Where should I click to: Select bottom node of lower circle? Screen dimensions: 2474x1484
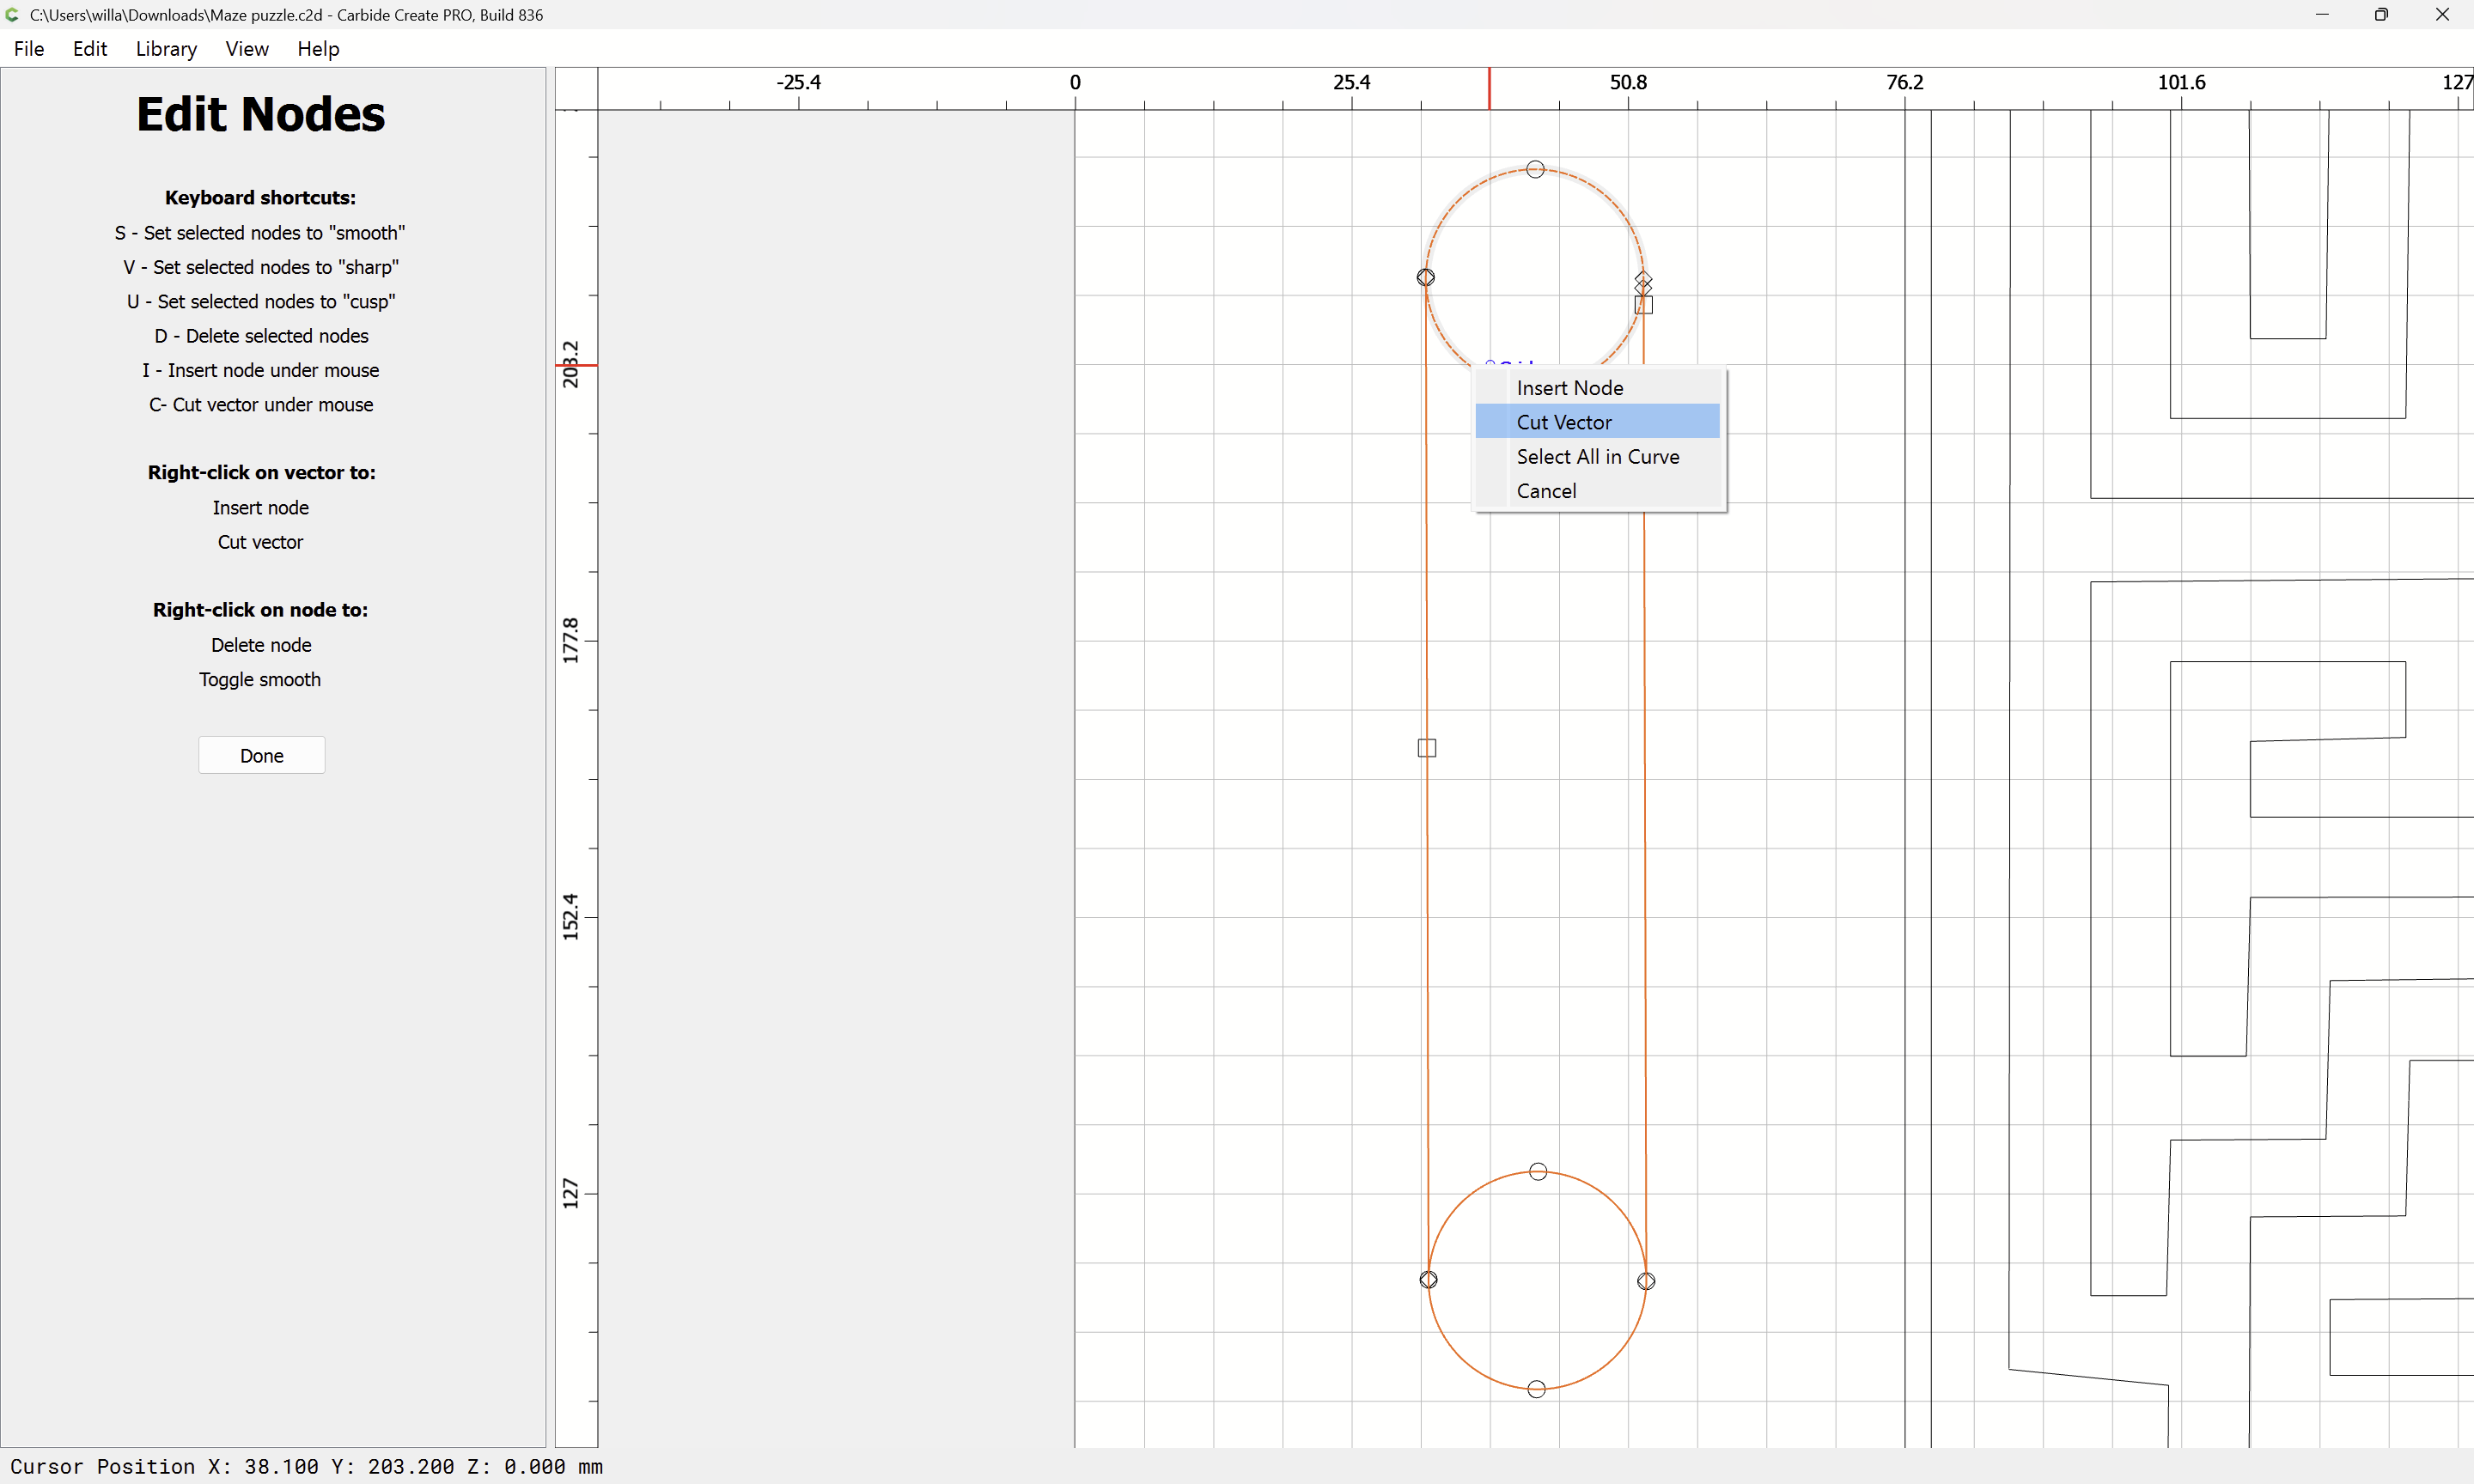pos(1536,1388)
